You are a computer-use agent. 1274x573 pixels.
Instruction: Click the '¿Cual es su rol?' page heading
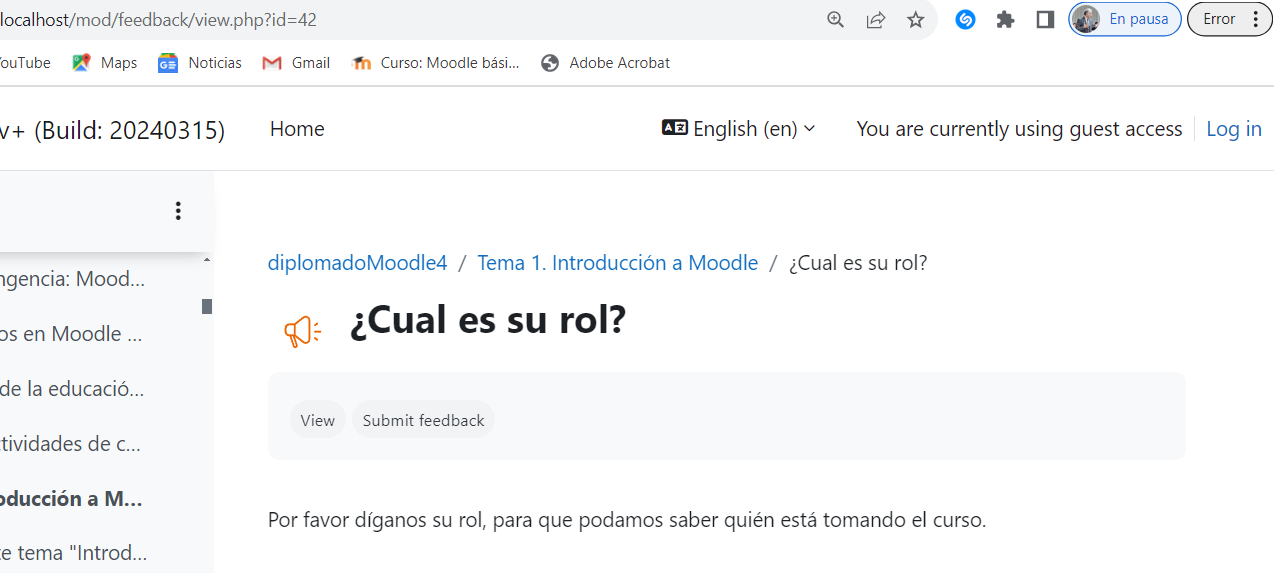pyautogui.click(x=488, y=320)
